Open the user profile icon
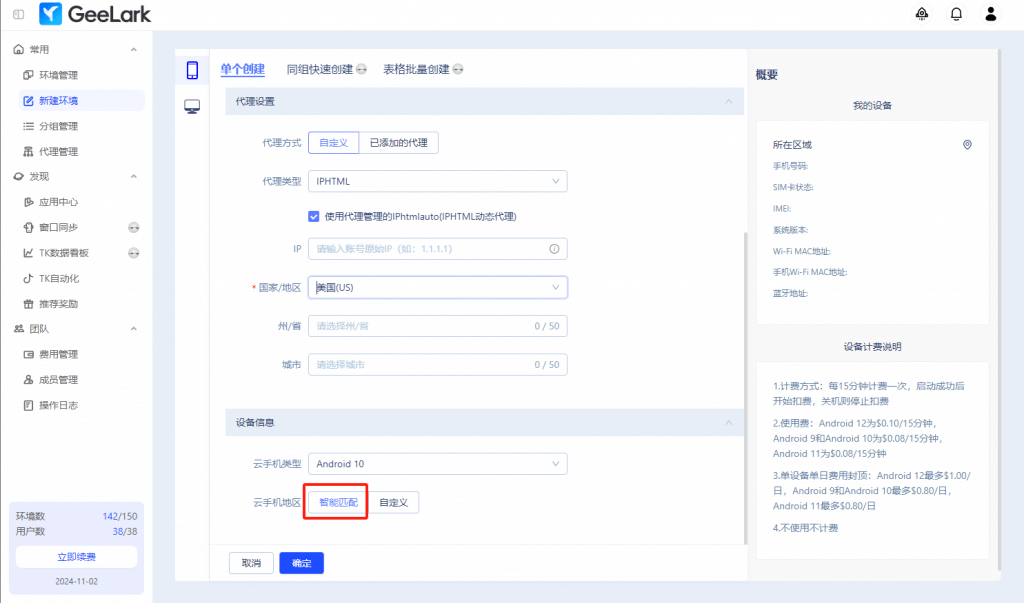Viewport: 1024px width, 603px height. pyautogui.click(x=991, y=14)
